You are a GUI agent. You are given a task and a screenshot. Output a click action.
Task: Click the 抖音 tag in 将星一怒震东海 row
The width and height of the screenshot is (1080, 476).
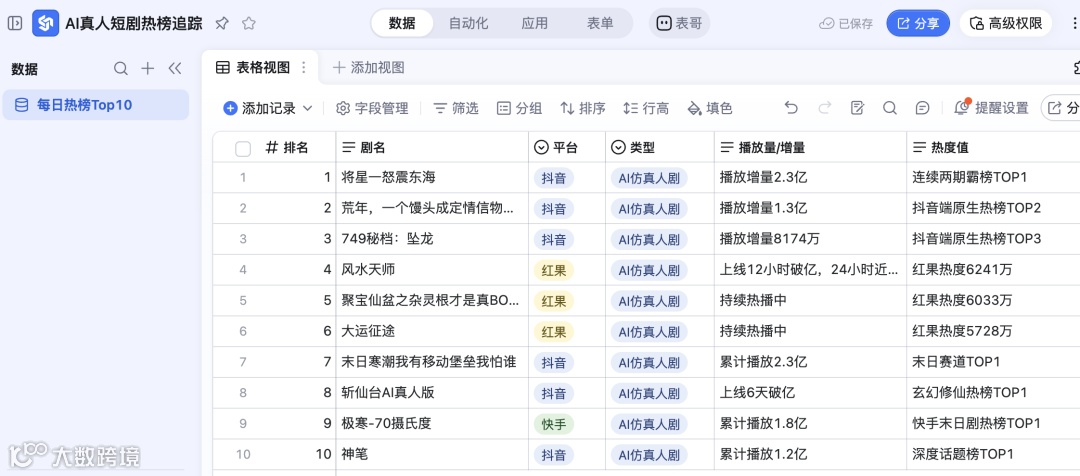[x=554, y=178]
